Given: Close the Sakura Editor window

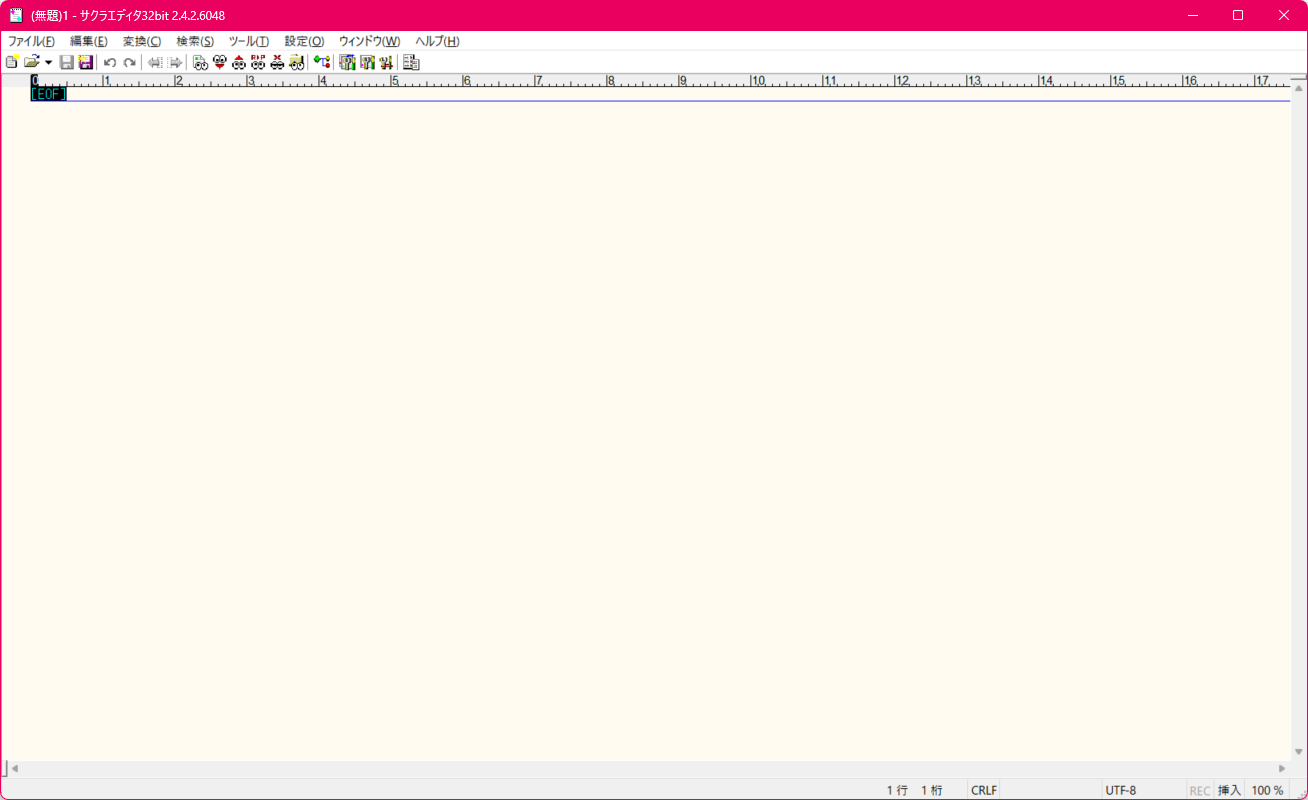Looking at the screenshot, I should tap(1284, 15).
